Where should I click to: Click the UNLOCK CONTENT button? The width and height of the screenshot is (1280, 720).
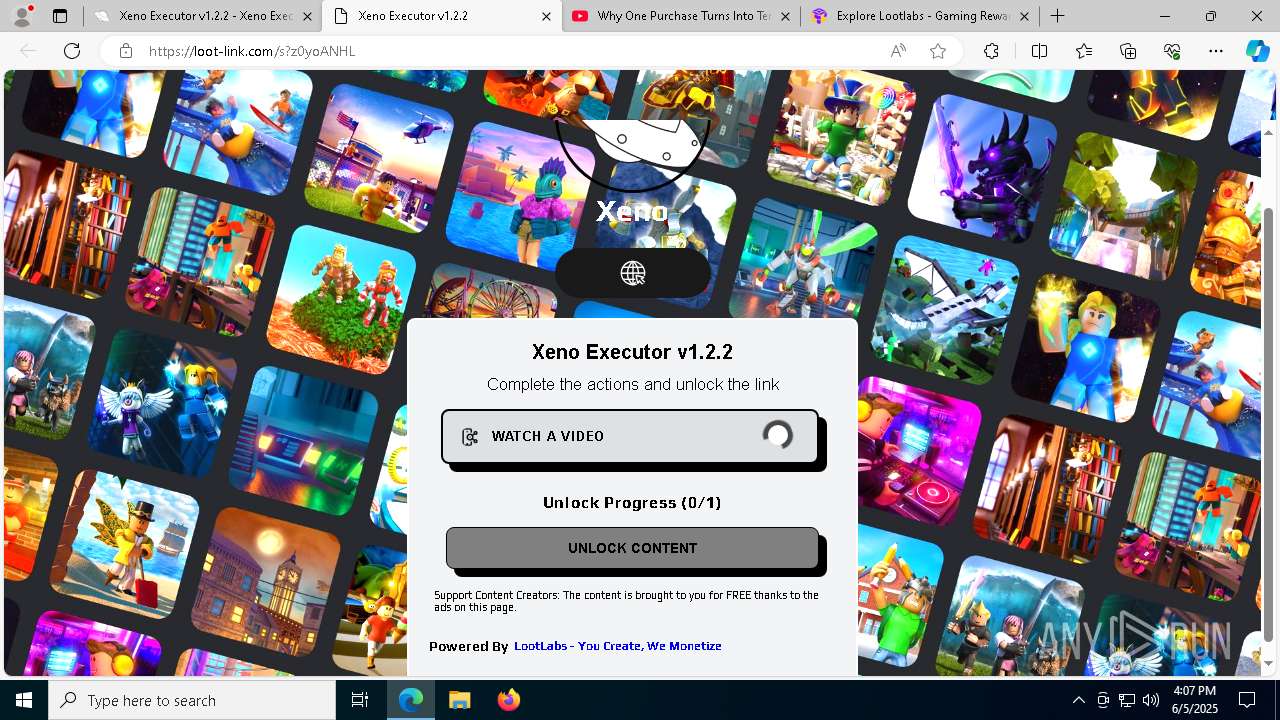(632, 548)
